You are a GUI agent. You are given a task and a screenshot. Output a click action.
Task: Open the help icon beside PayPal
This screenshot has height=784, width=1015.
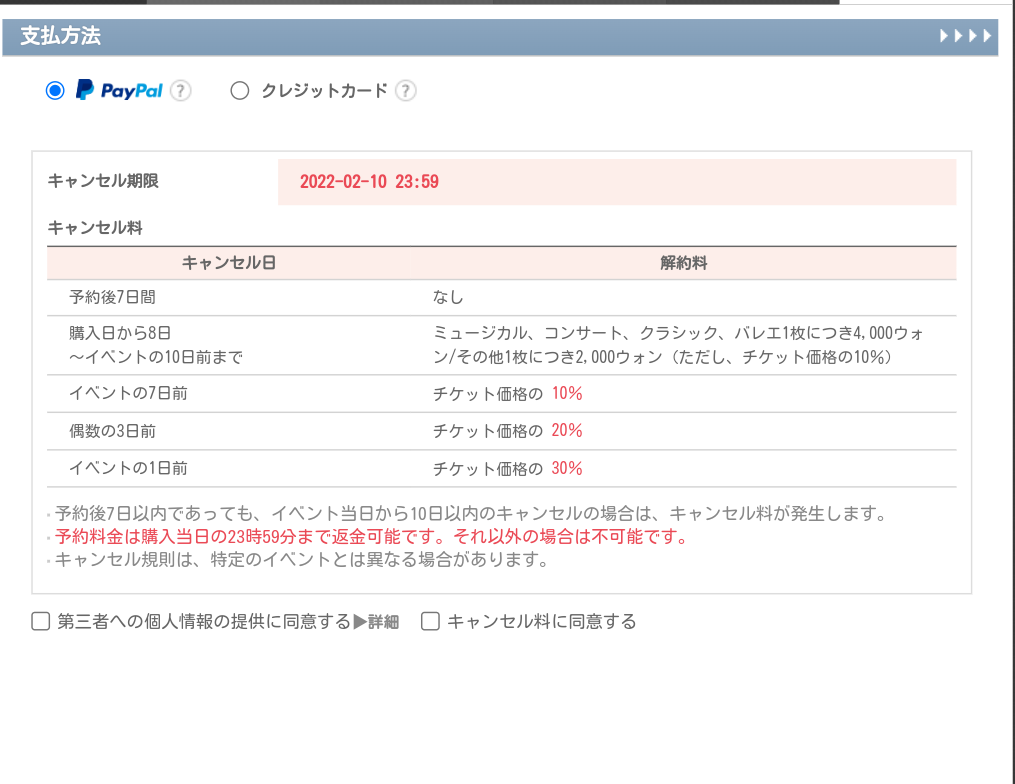point(180,91)
